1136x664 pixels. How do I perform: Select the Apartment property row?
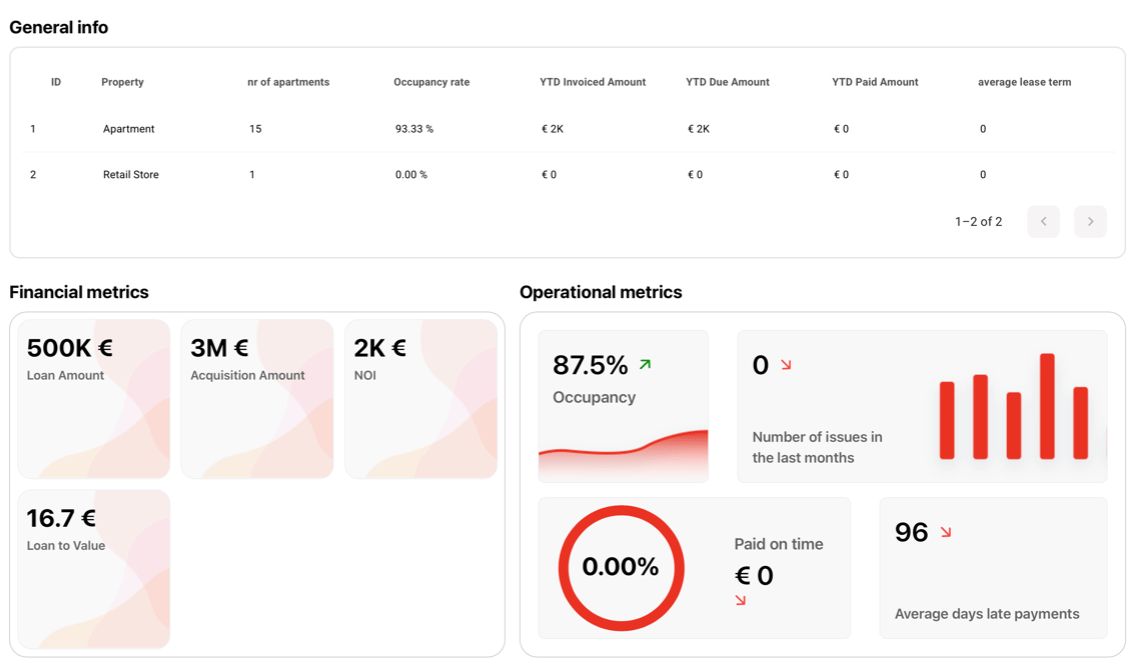point(129,129)
